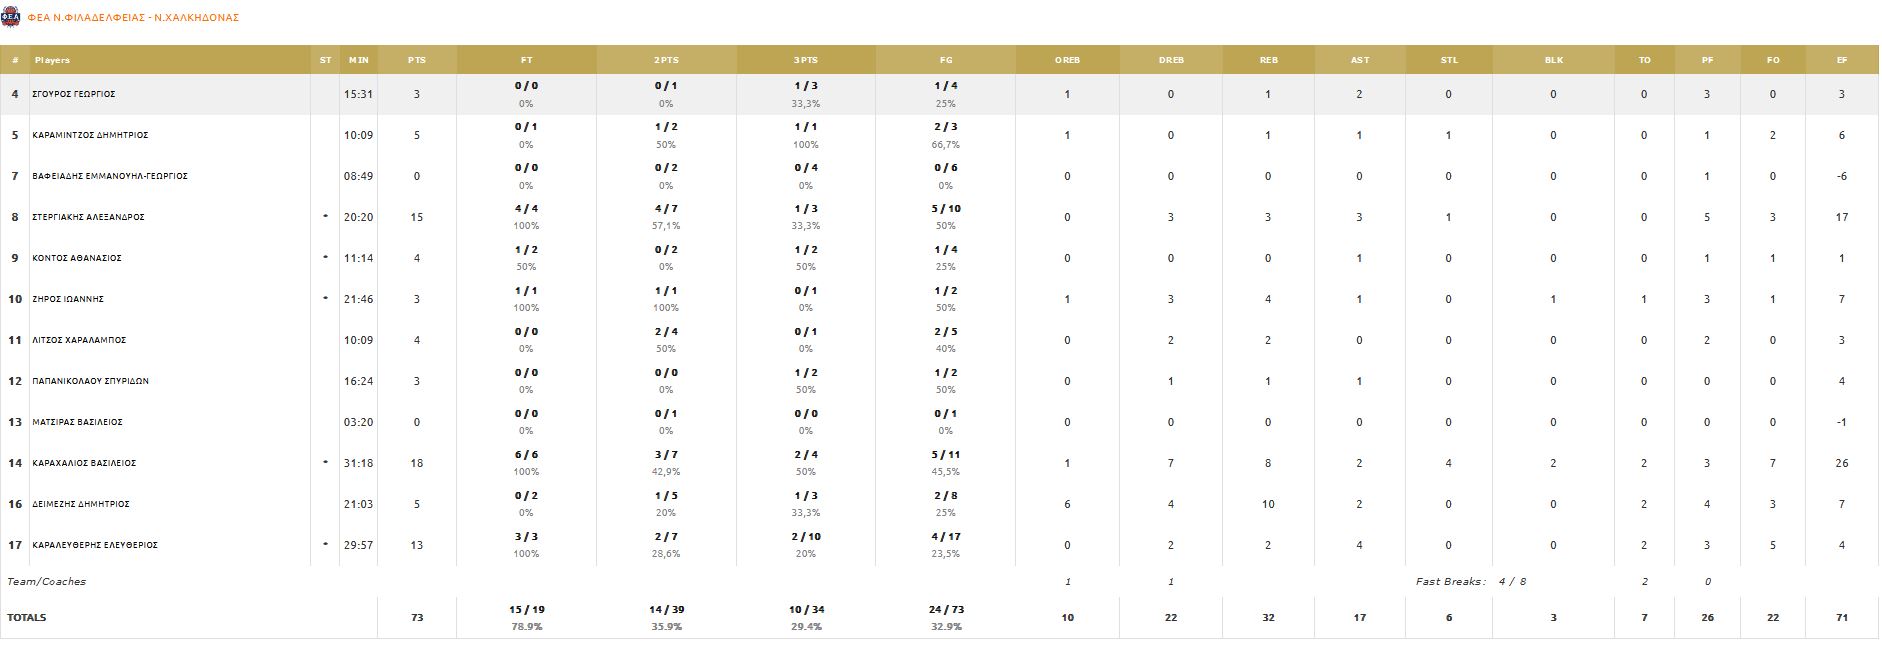Click the starter marker for ΚΟΝΤΟΣ ΑΘΑΝΑΣΙΟΣ
Viewport: 1882px width, 648px height.
tap(325, 257)
